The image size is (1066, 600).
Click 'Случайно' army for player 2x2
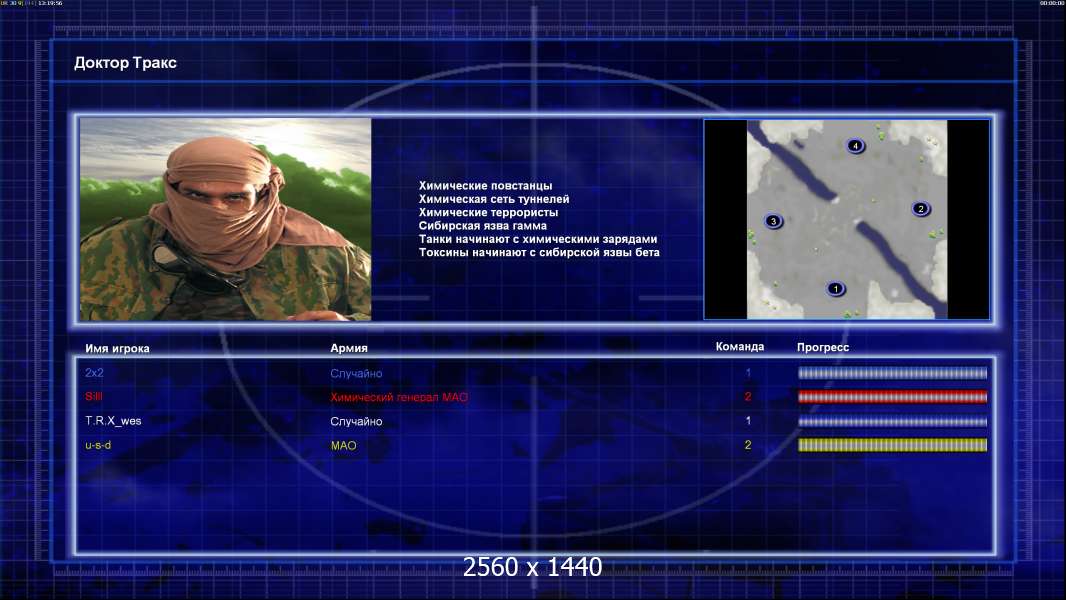tap(356, 373)
